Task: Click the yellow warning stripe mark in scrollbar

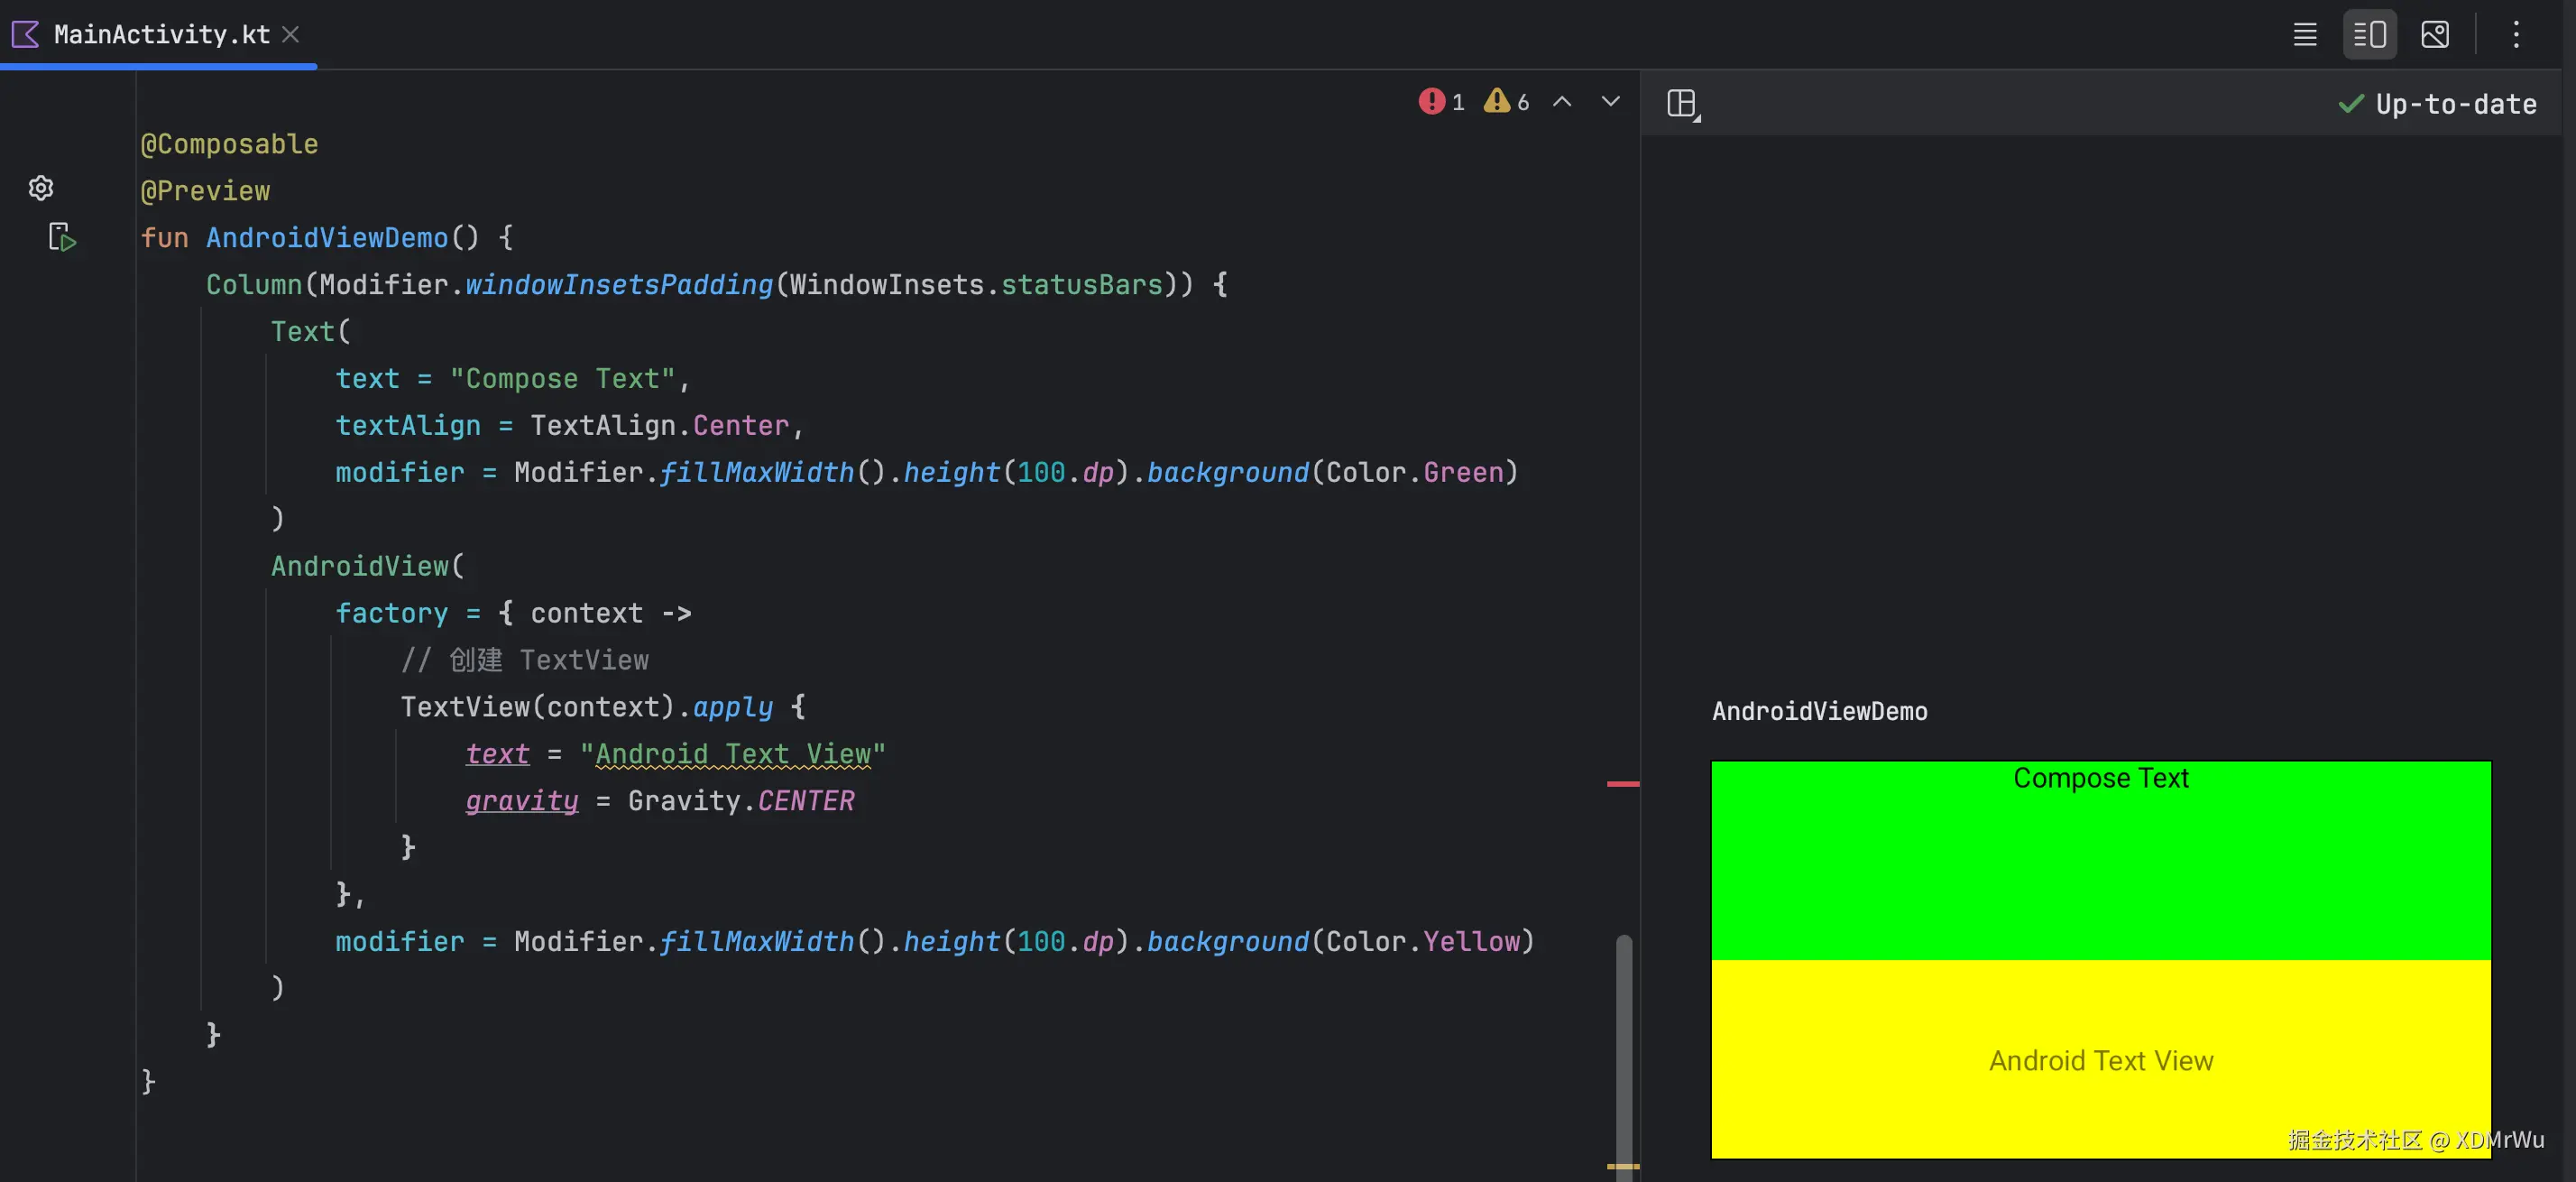Action: point(1622,1166)
